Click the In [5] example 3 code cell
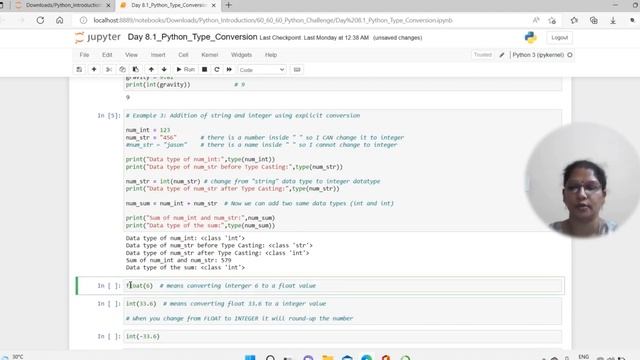Screen dimensions: 640x360 [343, 170]
